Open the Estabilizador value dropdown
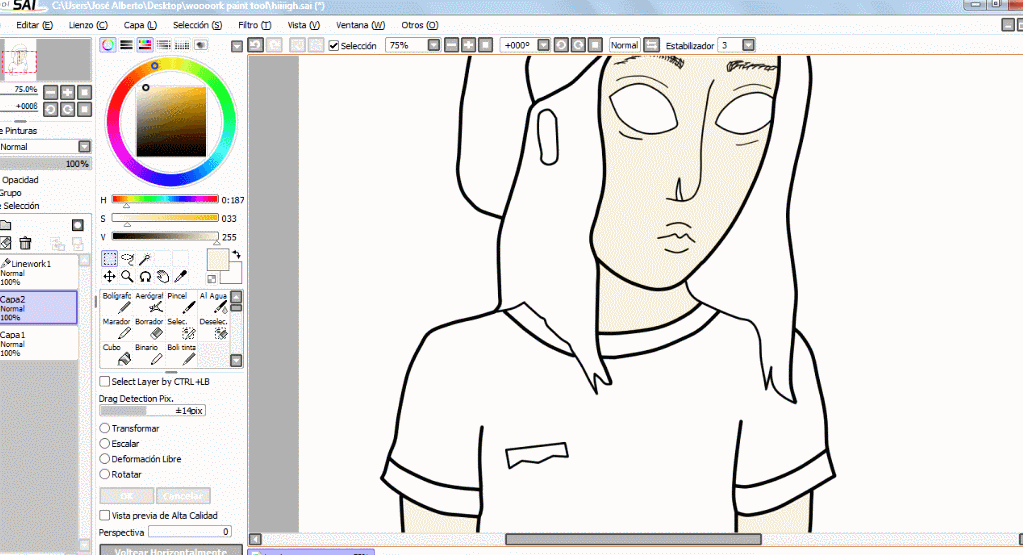 [x=748, y=45]
